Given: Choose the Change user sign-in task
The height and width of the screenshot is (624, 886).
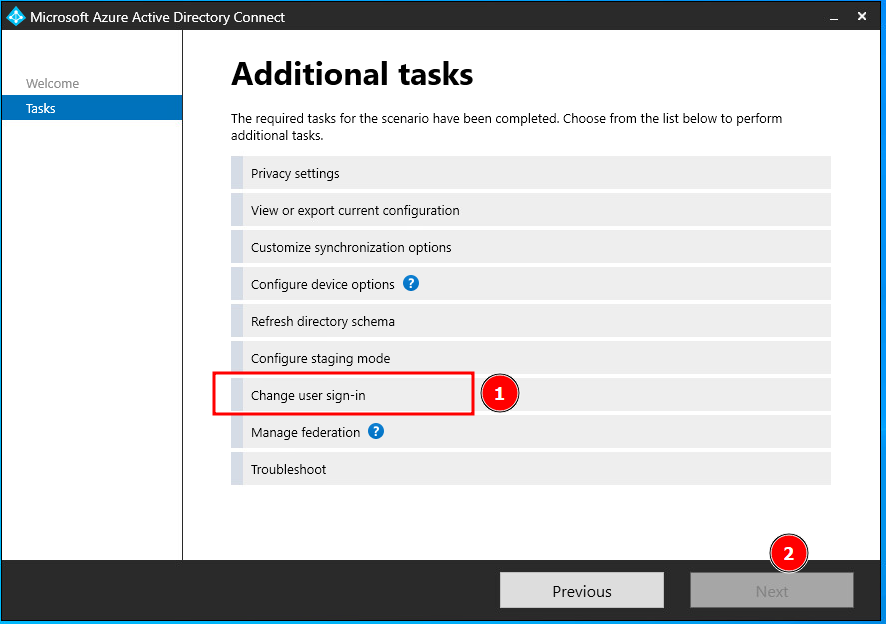Looking at the screenshot, I should coord(308,396).
